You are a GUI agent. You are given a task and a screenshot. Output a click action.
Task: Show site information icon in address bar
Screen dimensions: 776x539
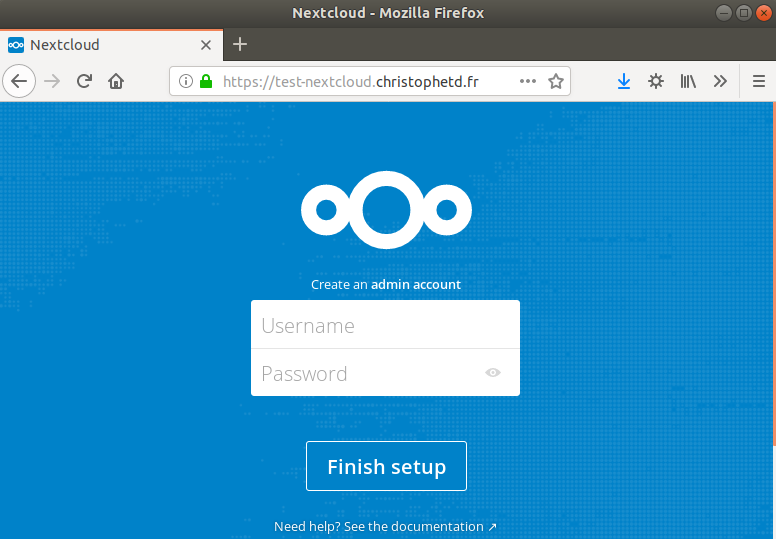click(186, 81)
